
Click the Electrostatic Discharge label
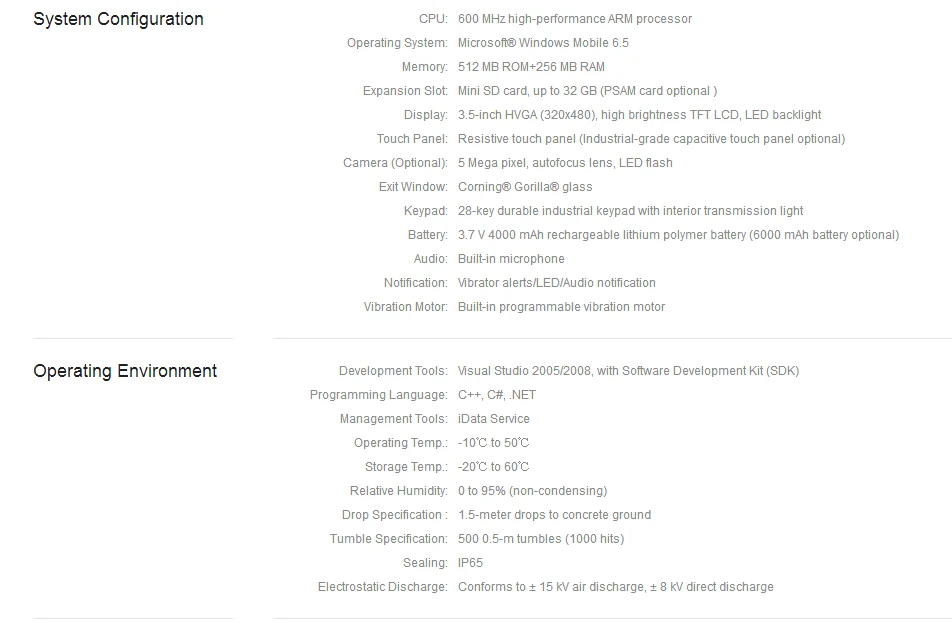(x=382, y=587)
